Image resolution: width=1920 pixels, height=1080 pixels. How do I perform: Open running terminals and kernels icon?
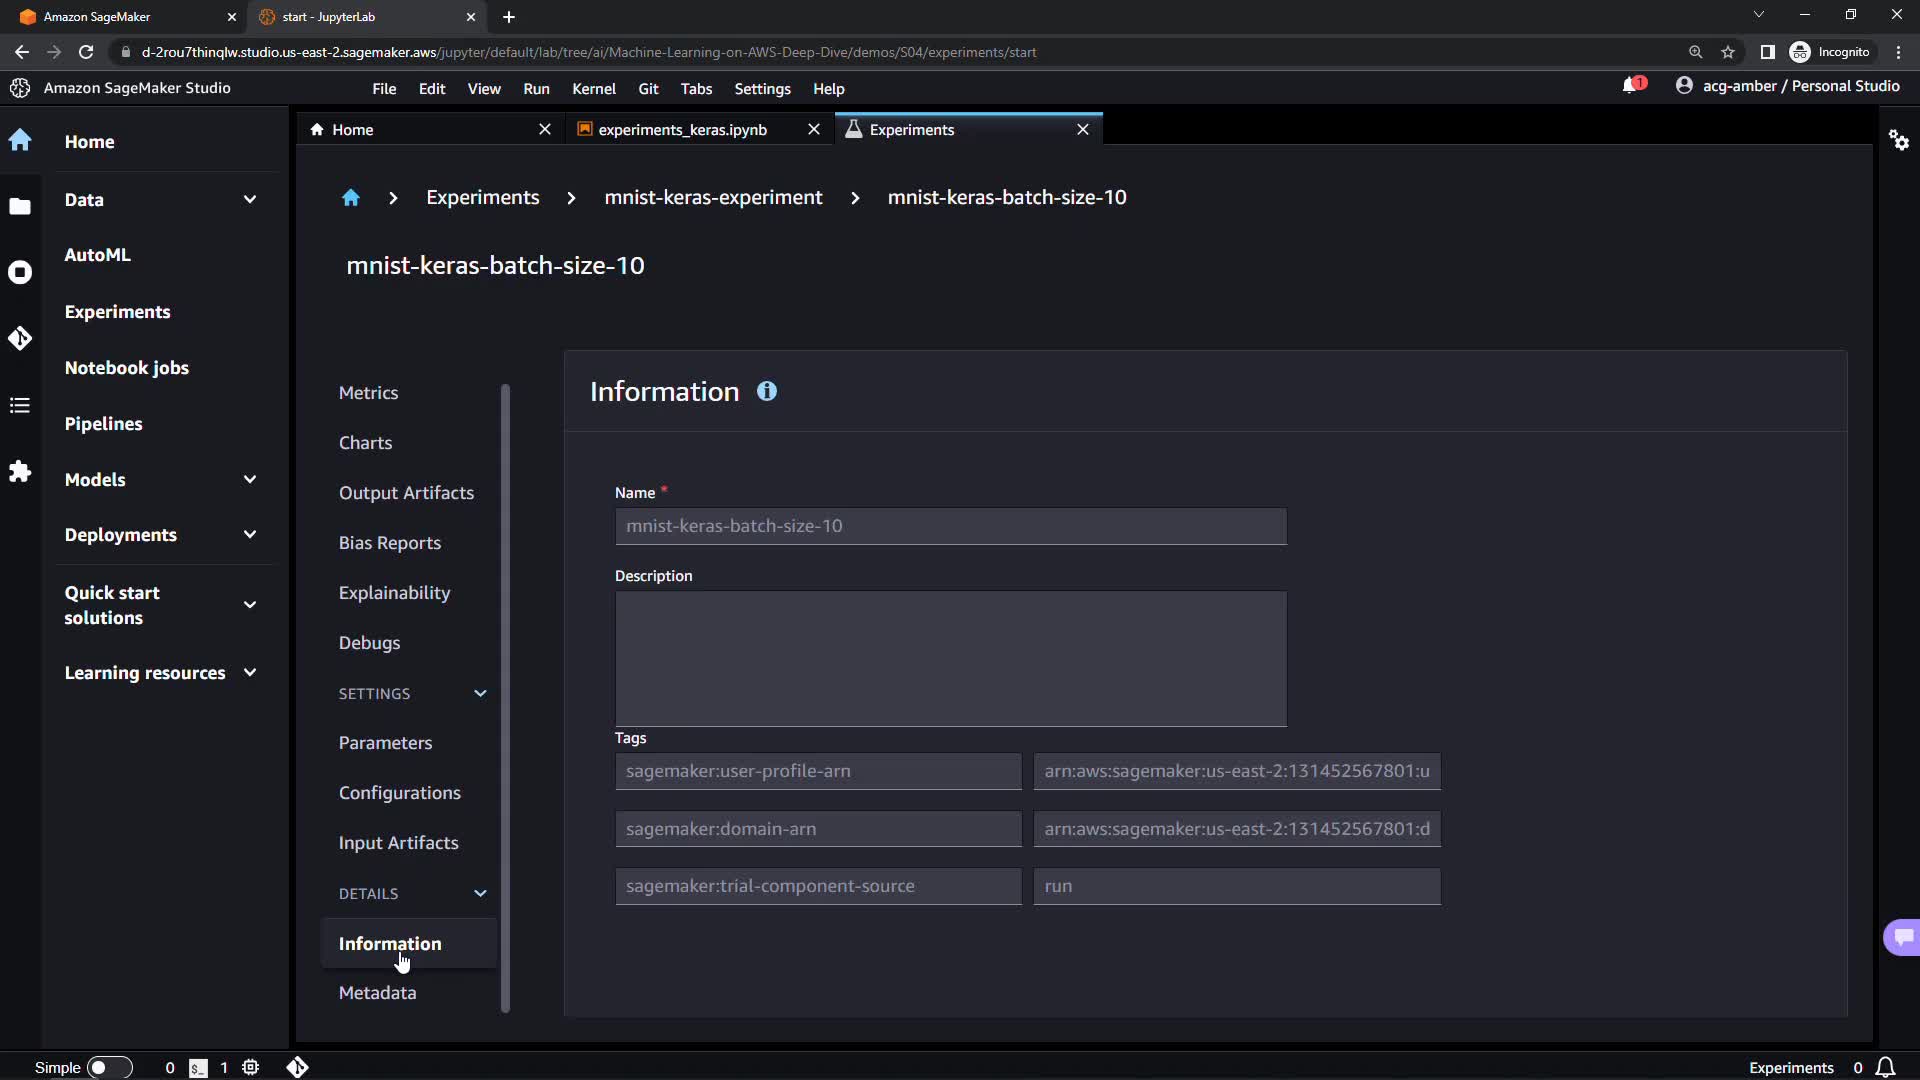pyautogui.click(x=20, y=273)
